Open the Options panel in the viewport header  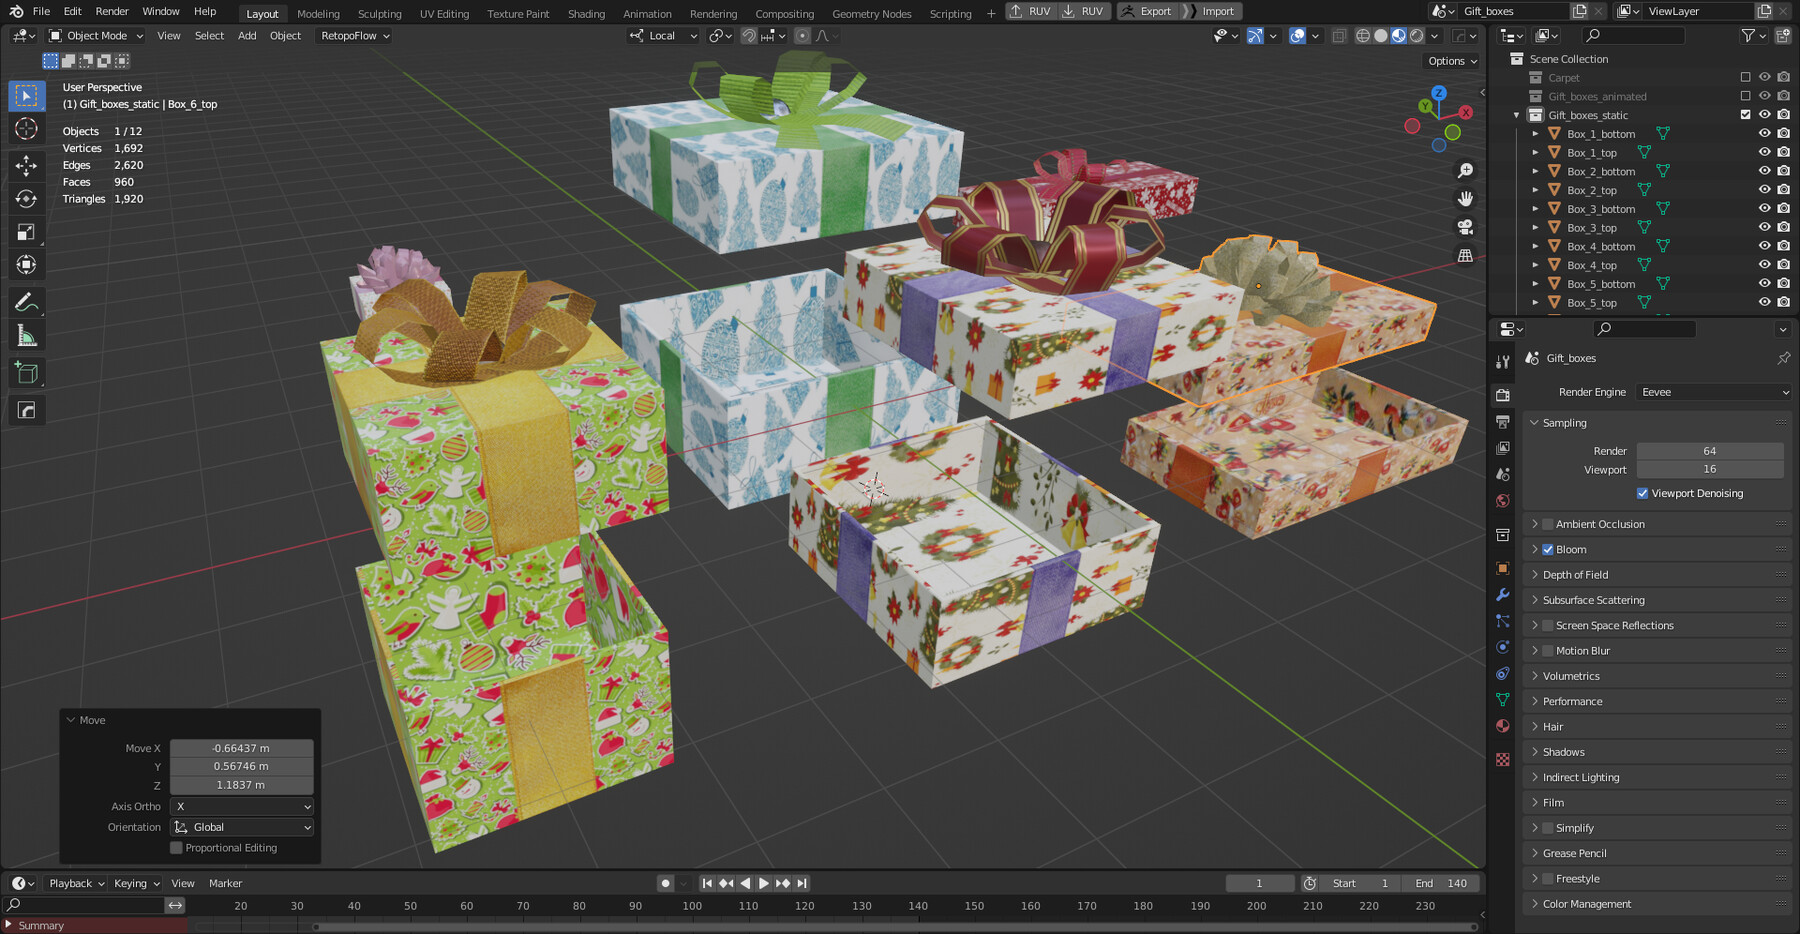click(x=1451, y=60)
